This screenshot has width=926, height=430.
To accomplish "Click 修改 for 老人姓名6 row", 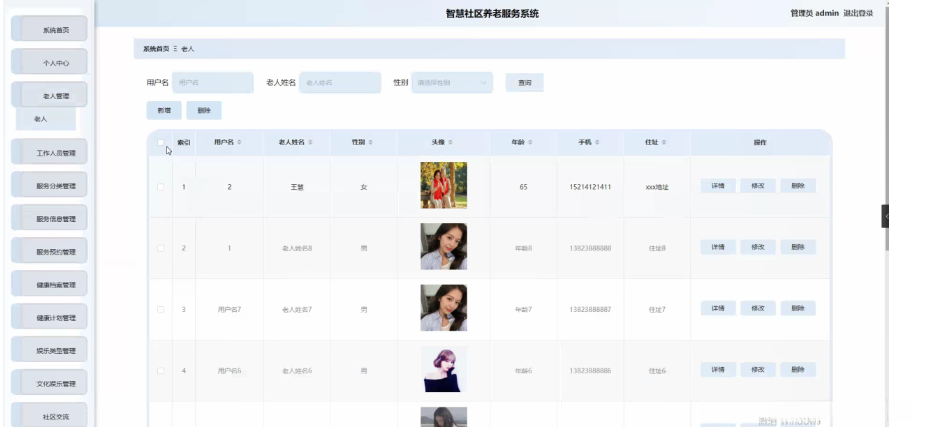I will point(758,370).
